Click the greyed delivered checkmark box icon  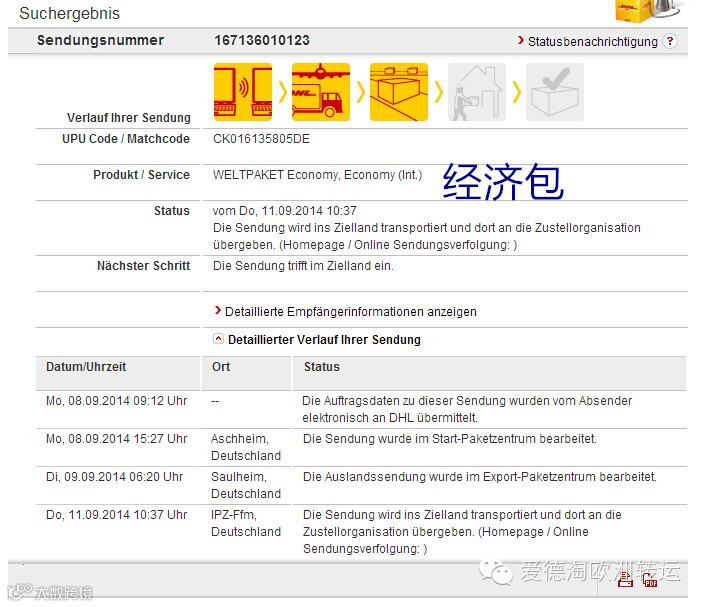(x=555, y=92)
